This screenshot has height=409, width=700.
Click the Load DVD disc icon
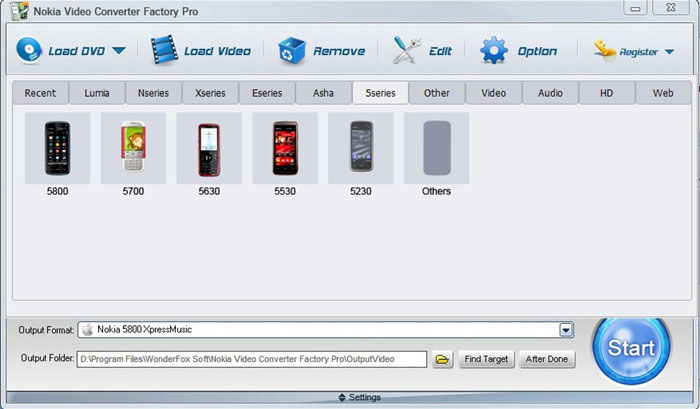point(29,50)
